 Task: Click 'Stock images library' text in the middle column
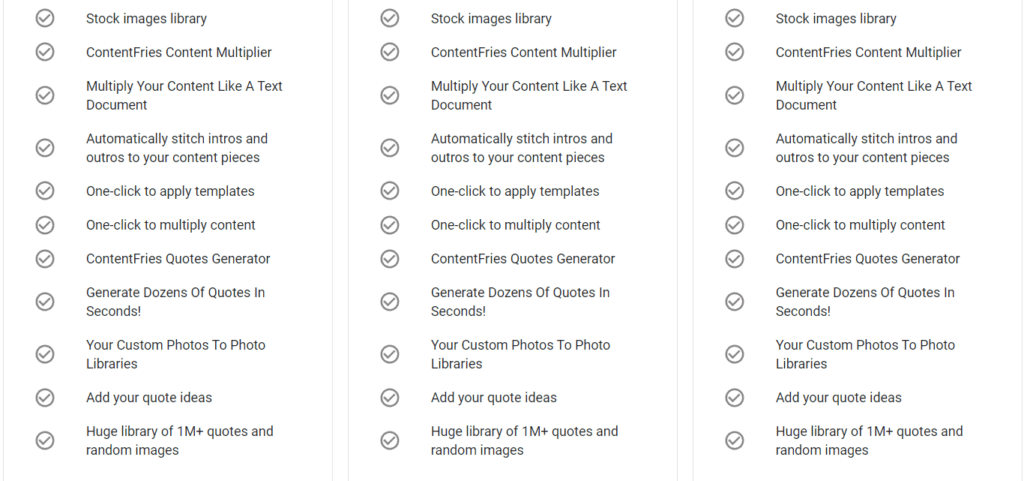pos(491,19)
